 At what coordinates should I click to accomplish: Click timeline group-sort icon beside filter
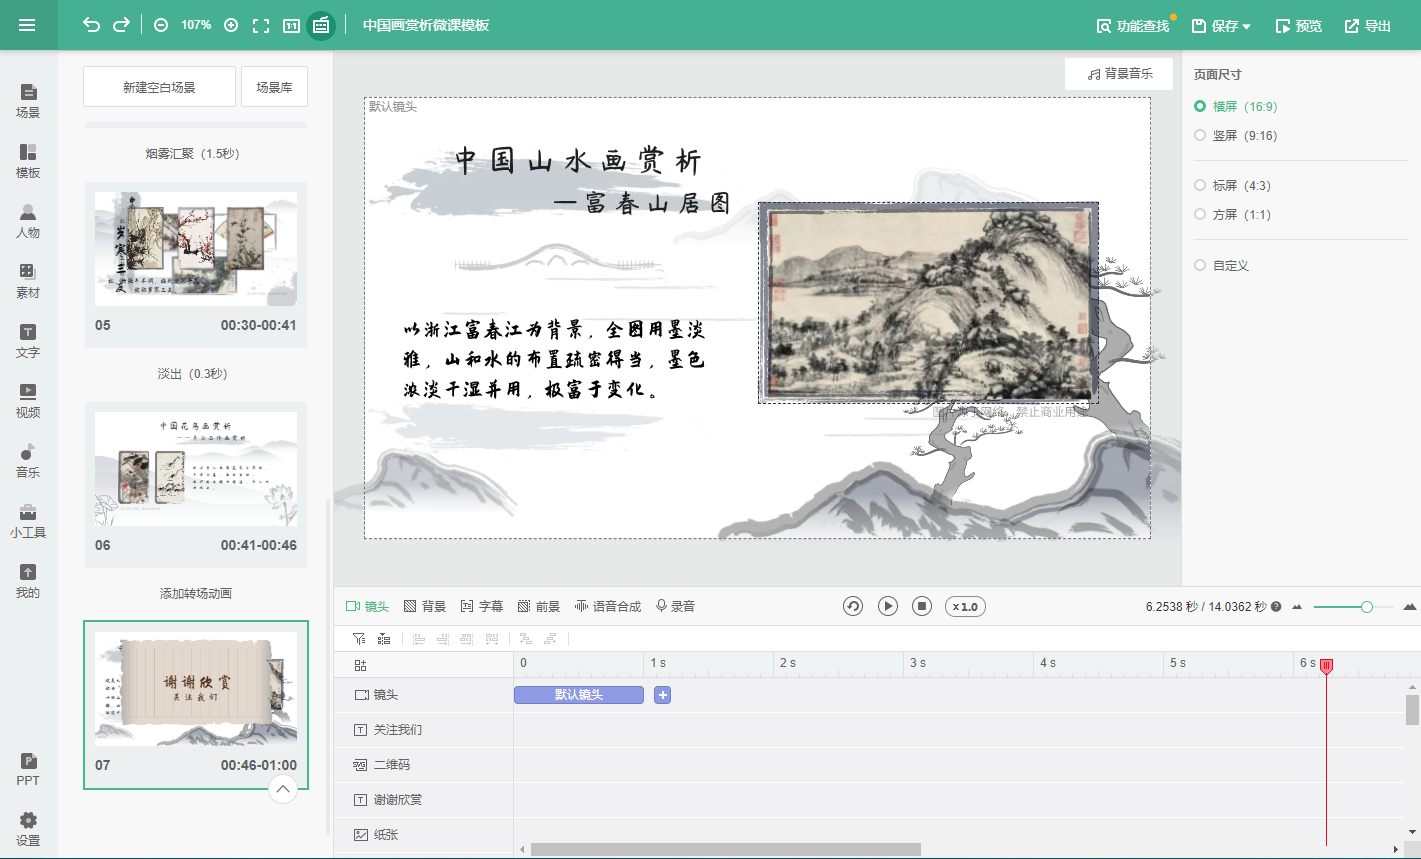[383, 638]
